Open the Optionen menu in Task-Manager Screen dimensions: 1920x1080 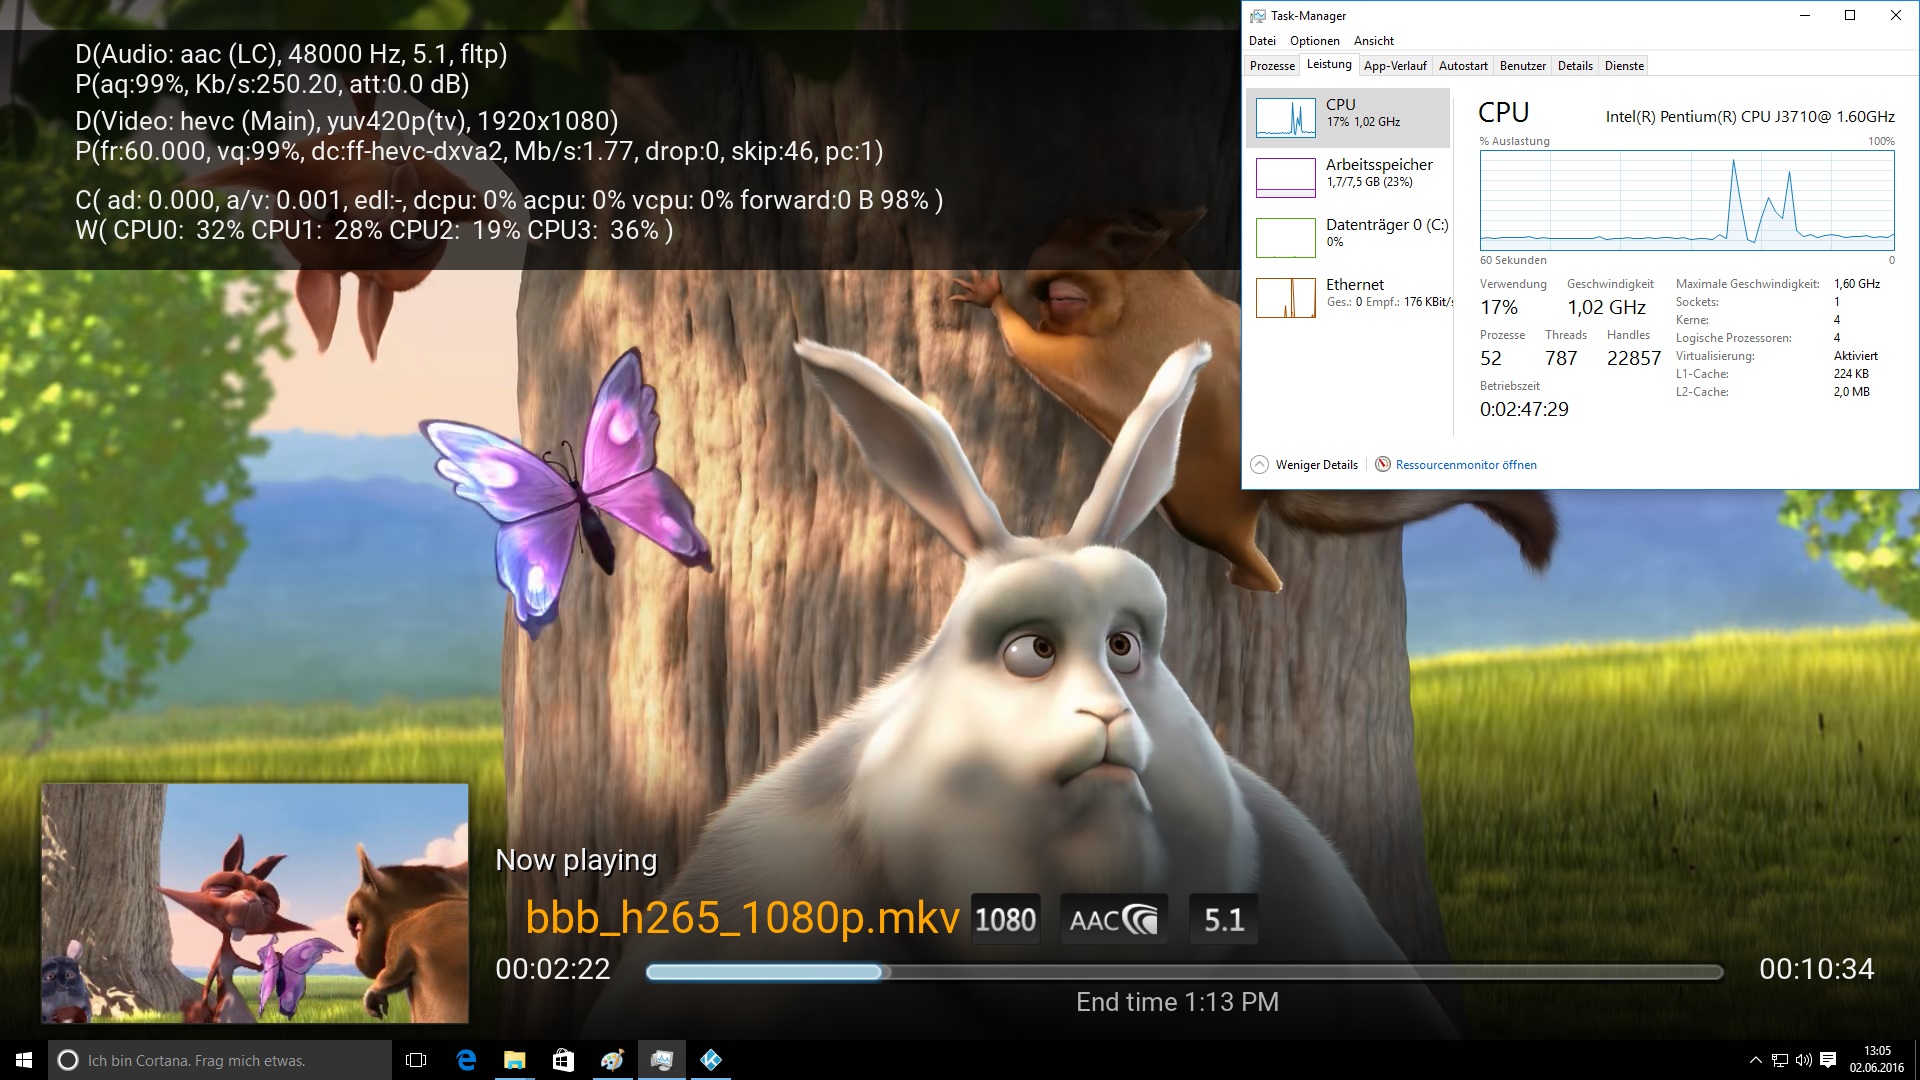[x=1314, y=41]
